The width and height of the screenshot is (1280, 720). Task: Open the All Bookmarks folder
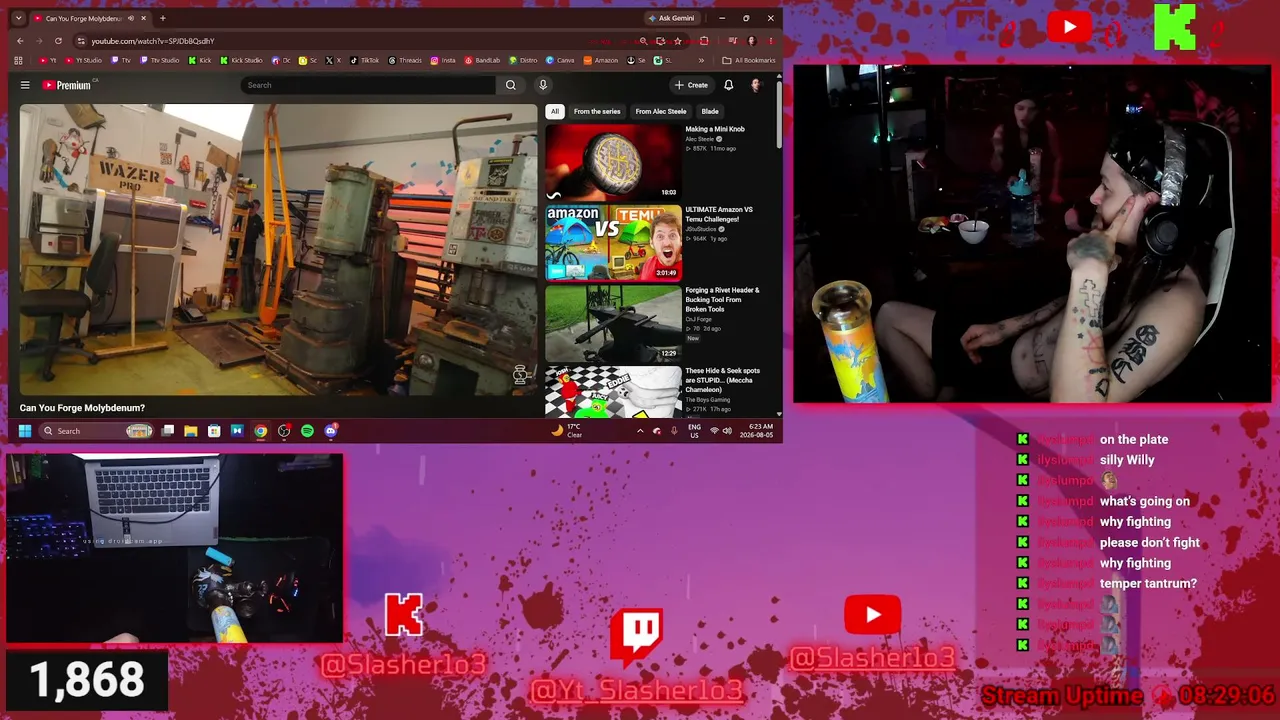point(749,60)
